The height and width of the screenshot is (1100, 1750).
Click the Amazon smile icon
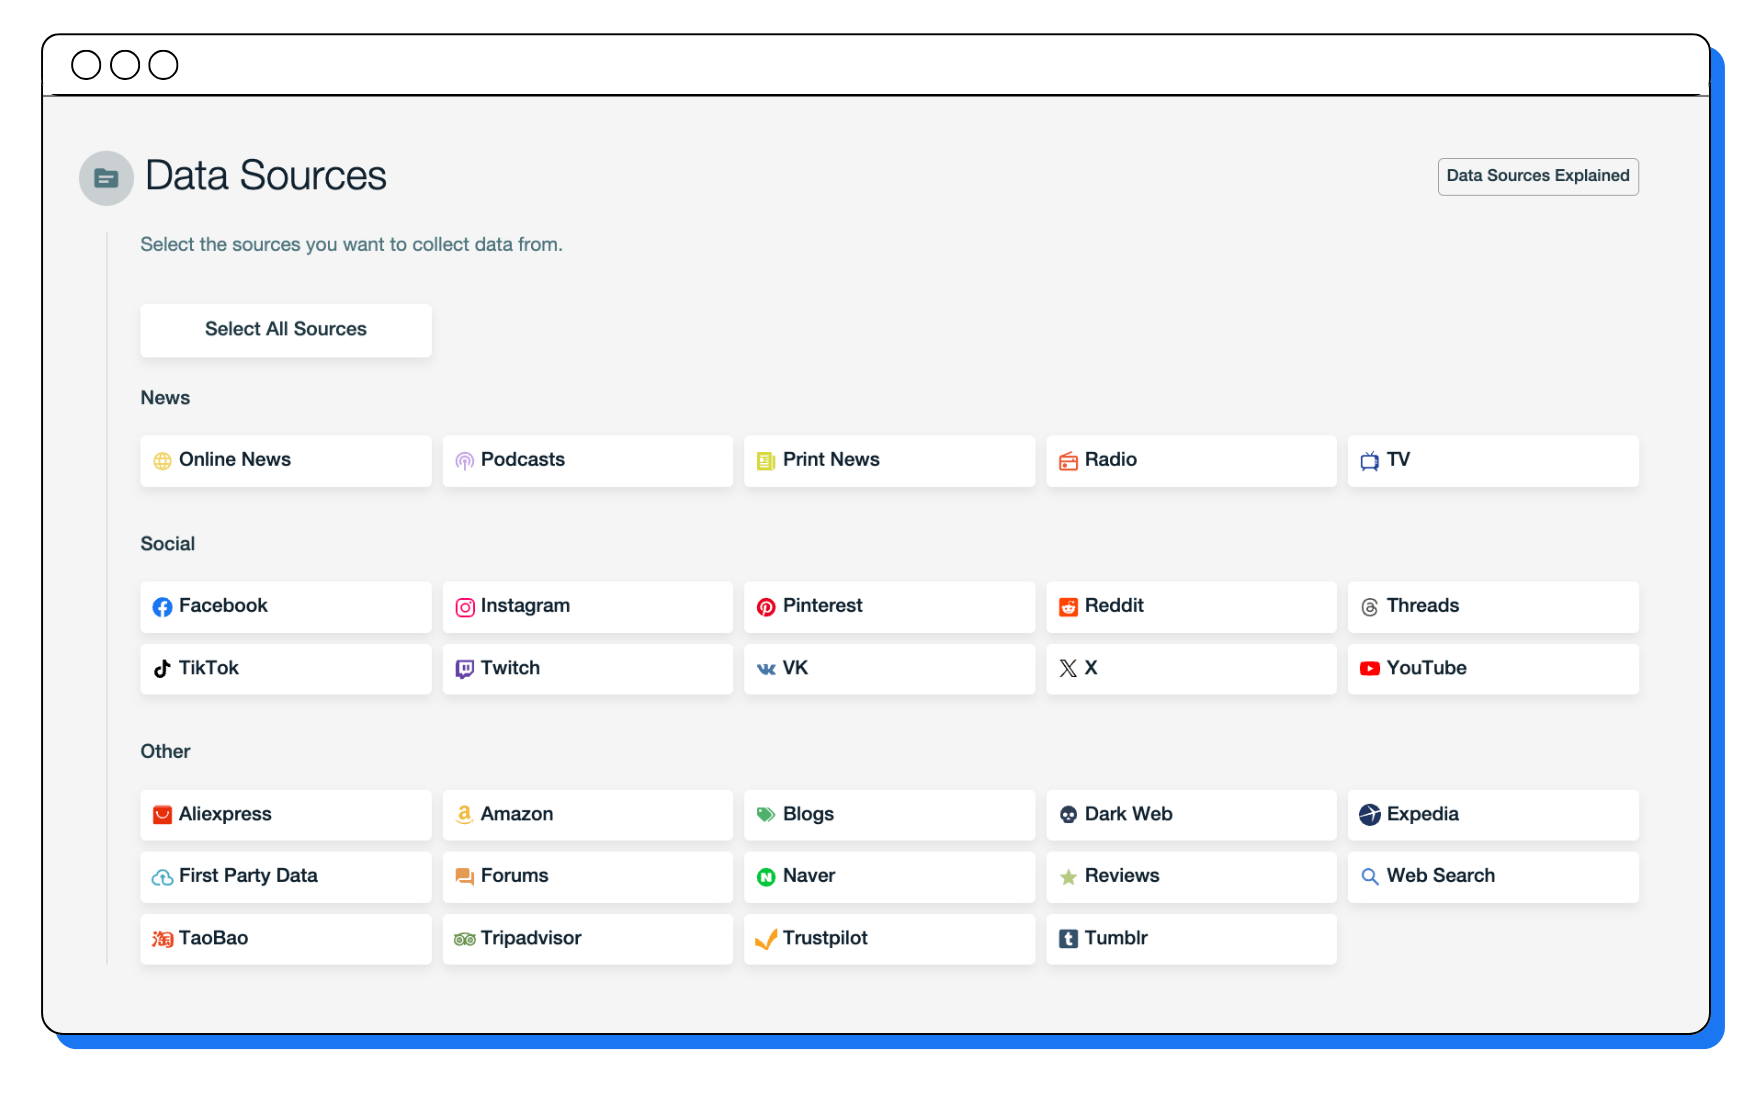[465, 814]
